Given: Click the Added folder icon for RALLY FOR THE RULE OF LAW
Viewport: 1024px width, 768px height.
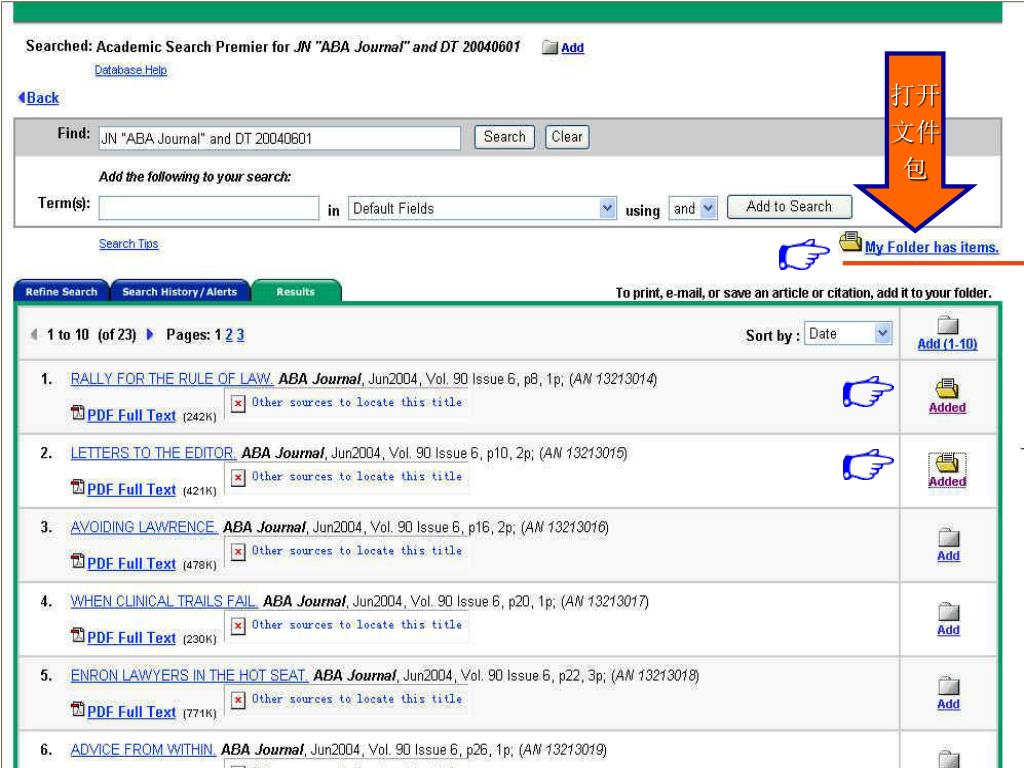Looking at the screenshot, I should [947, 389].
